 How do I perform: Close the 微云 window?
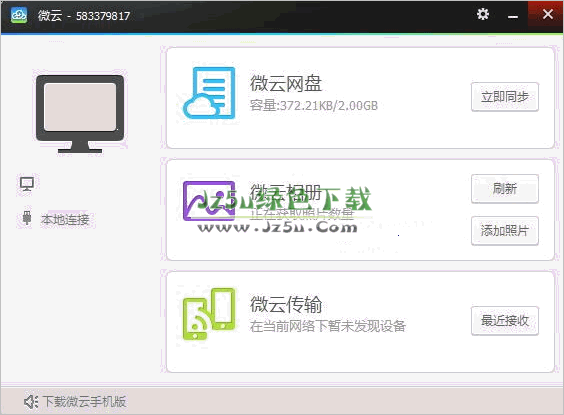(548, 14)
